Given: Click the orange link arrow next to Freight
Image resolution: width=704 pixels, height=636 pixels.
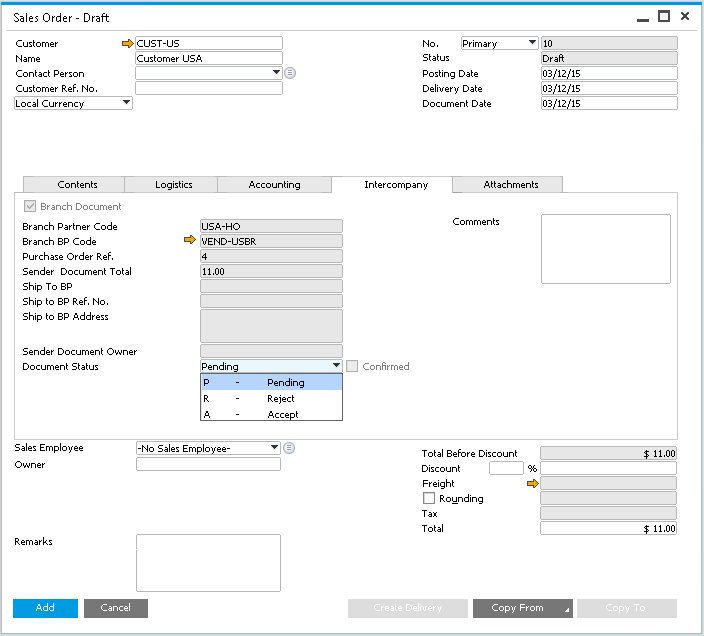Looking at the screenshot, I should point(532,483).
